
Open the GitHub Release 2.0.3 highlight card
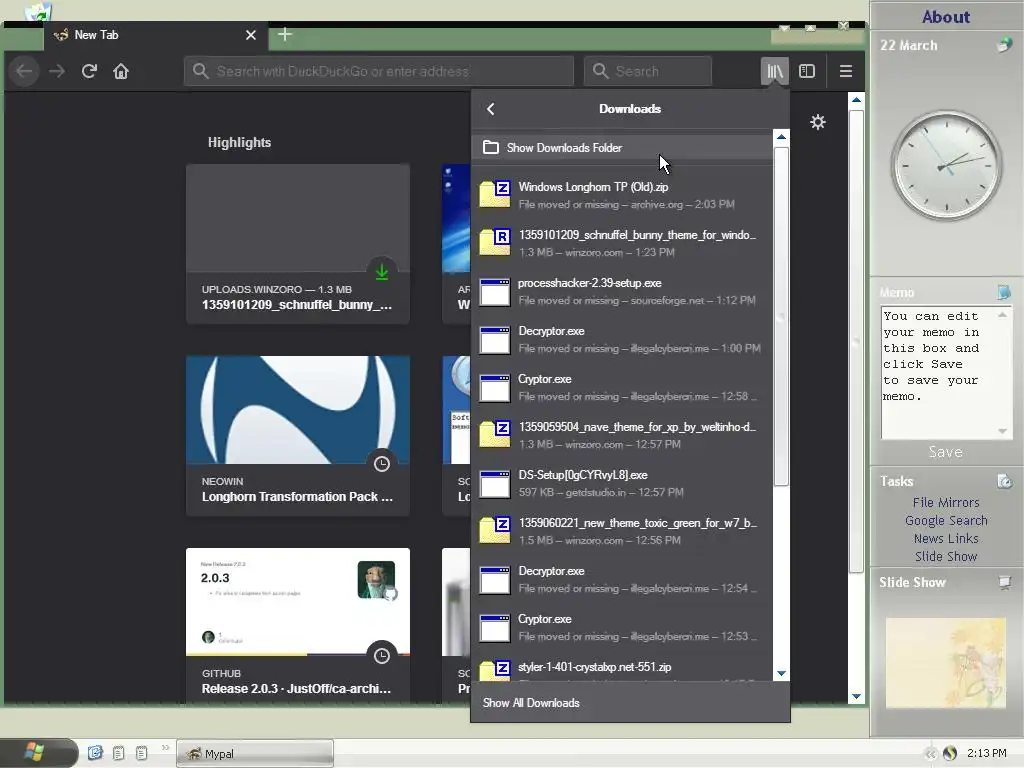[x=298, y=625]
